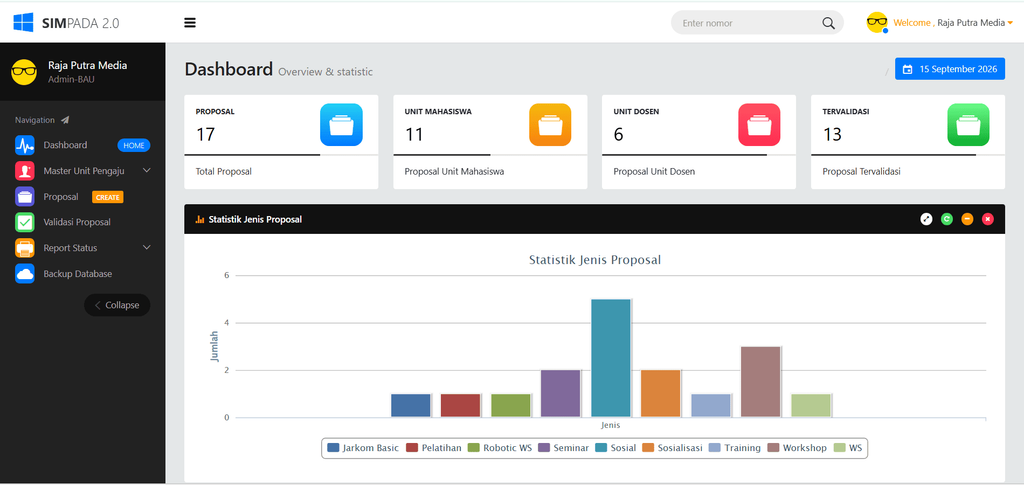
Task: Click the Collapse sidebar button
Action: pyautogui.click(x=117, y=305)
